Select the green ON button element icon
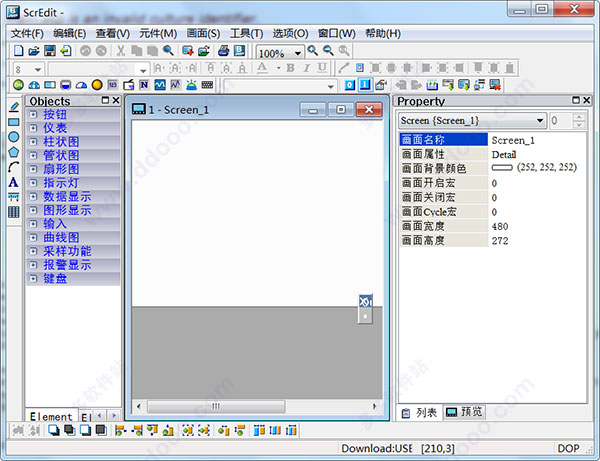Image resolution: width=600 pixels, height=461 pixels. click(x=18, y=85)
